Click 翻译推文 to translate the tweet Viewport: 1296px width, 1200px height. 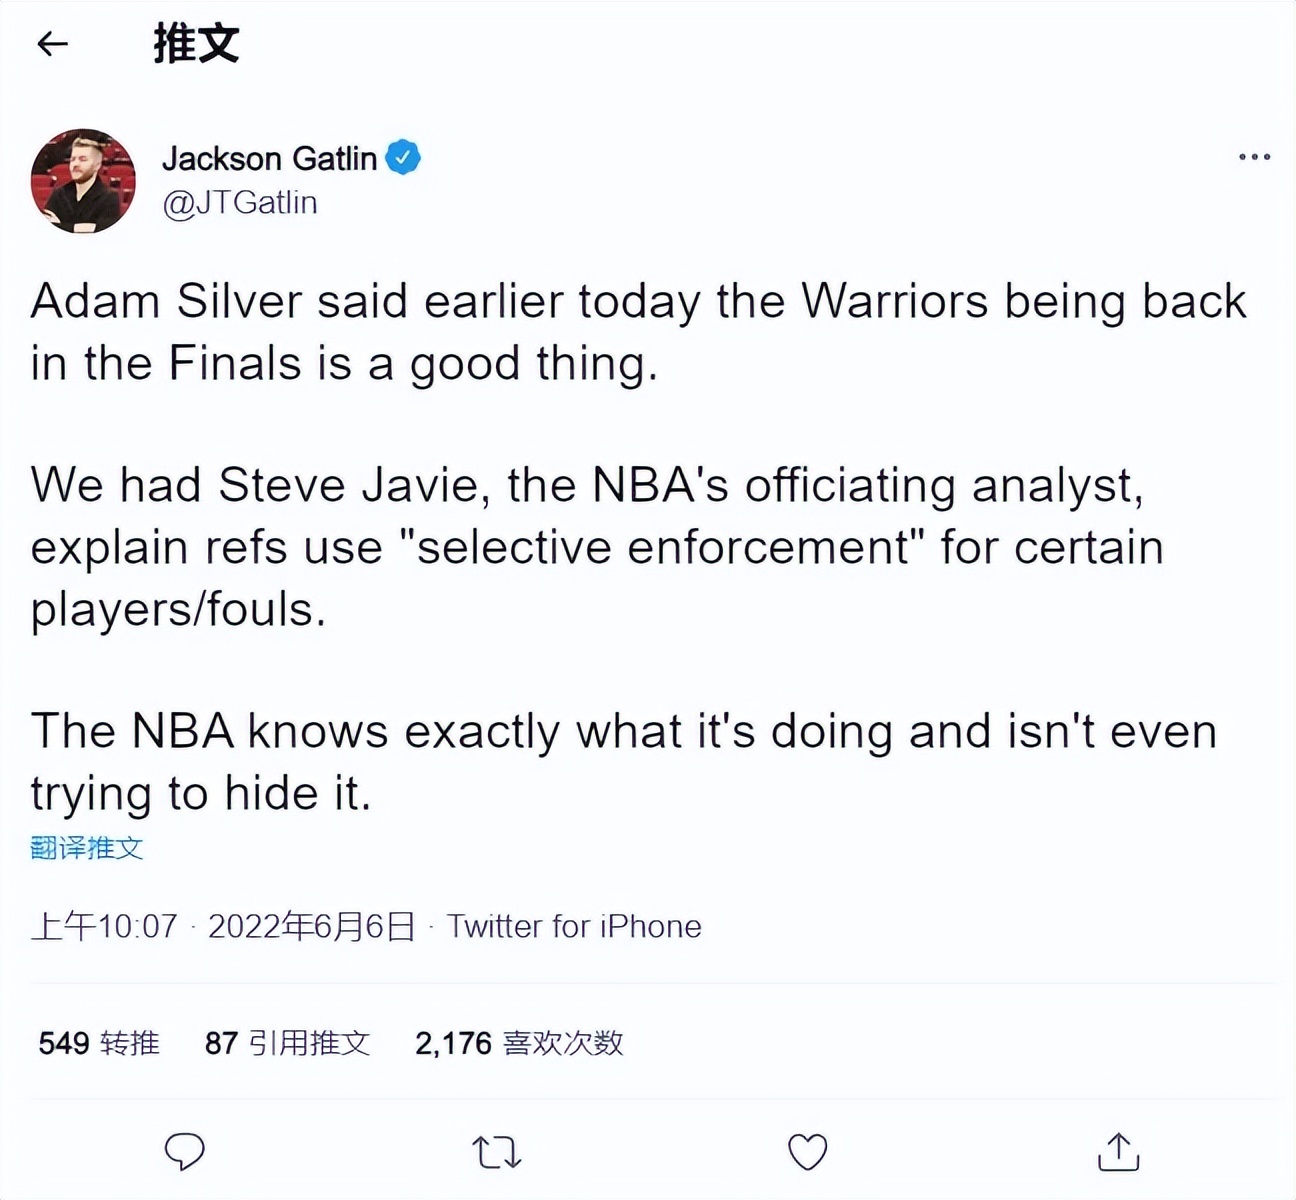click(x=87, y=848)
